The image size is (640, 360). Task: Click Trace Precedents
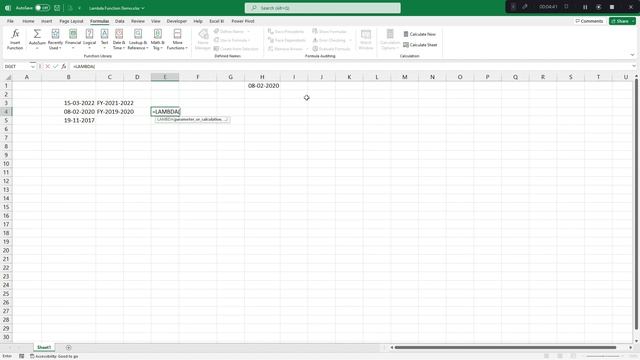coord(286,31)
